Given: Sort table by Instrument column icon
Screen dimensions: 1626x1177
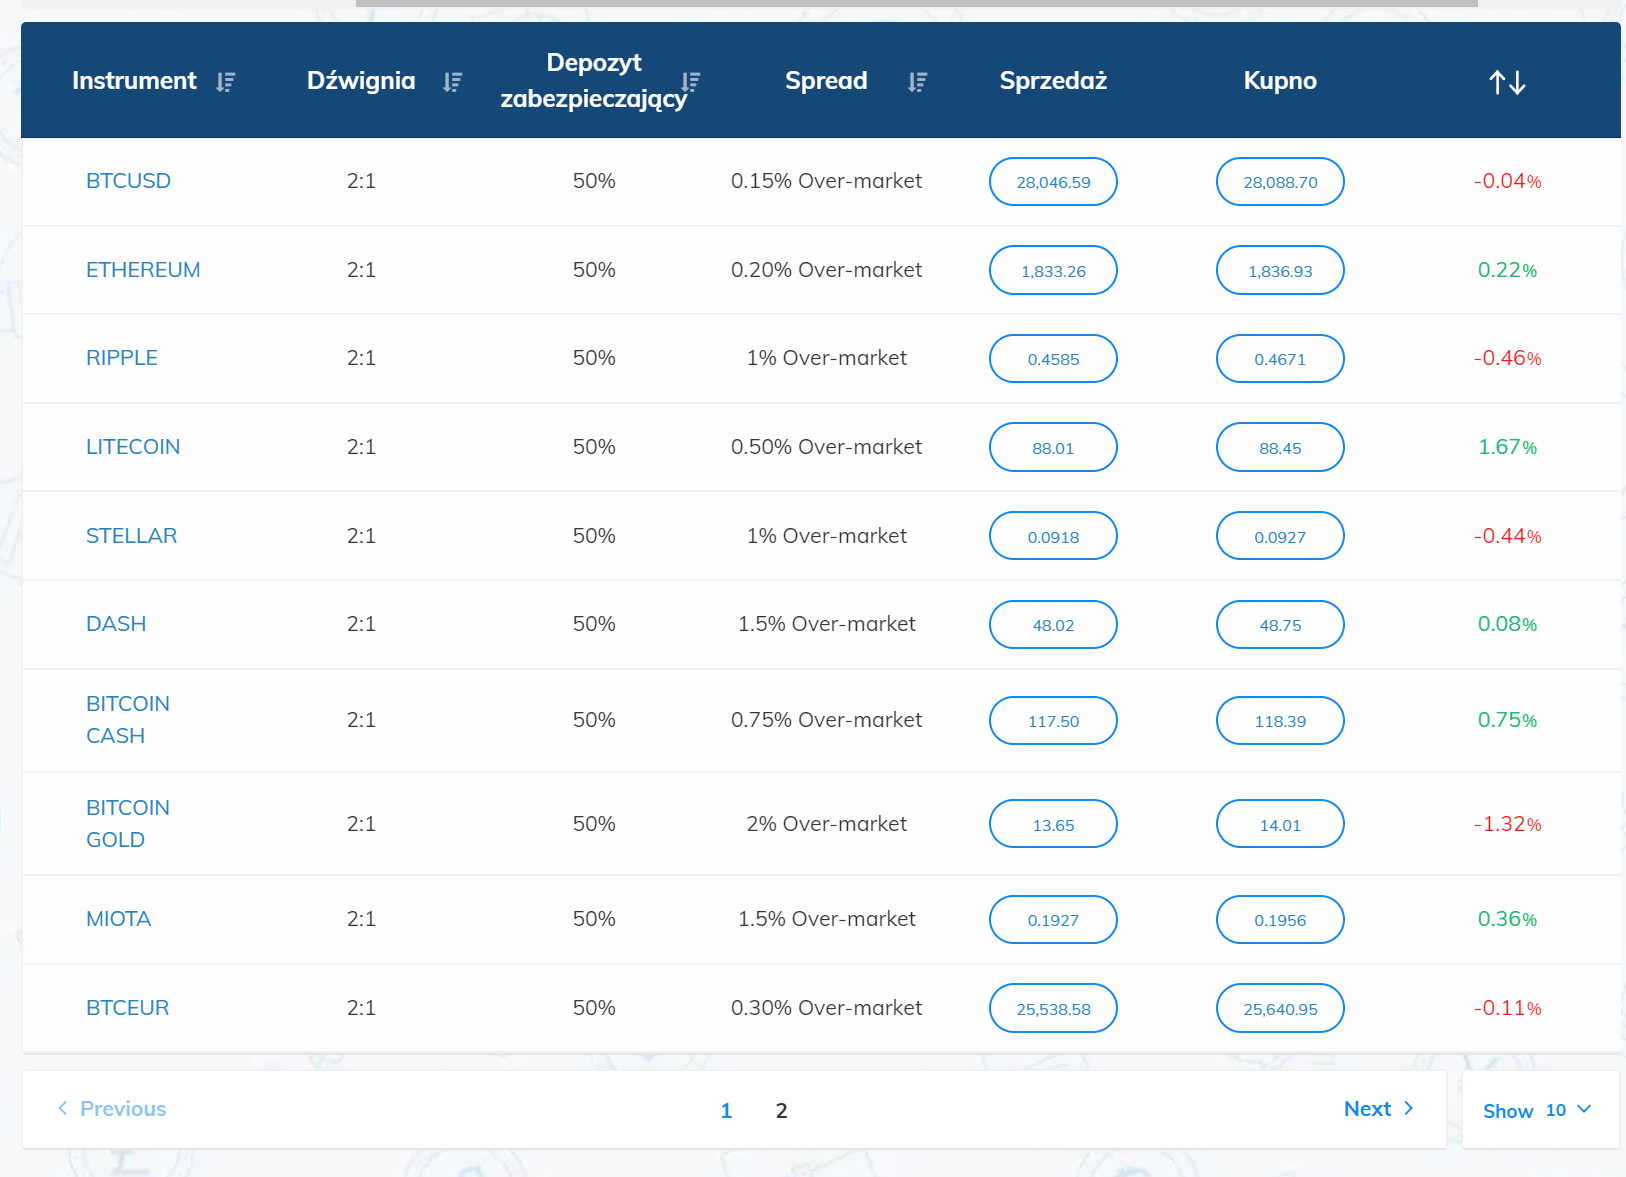Looking at the screenshot, I should 225,82.
